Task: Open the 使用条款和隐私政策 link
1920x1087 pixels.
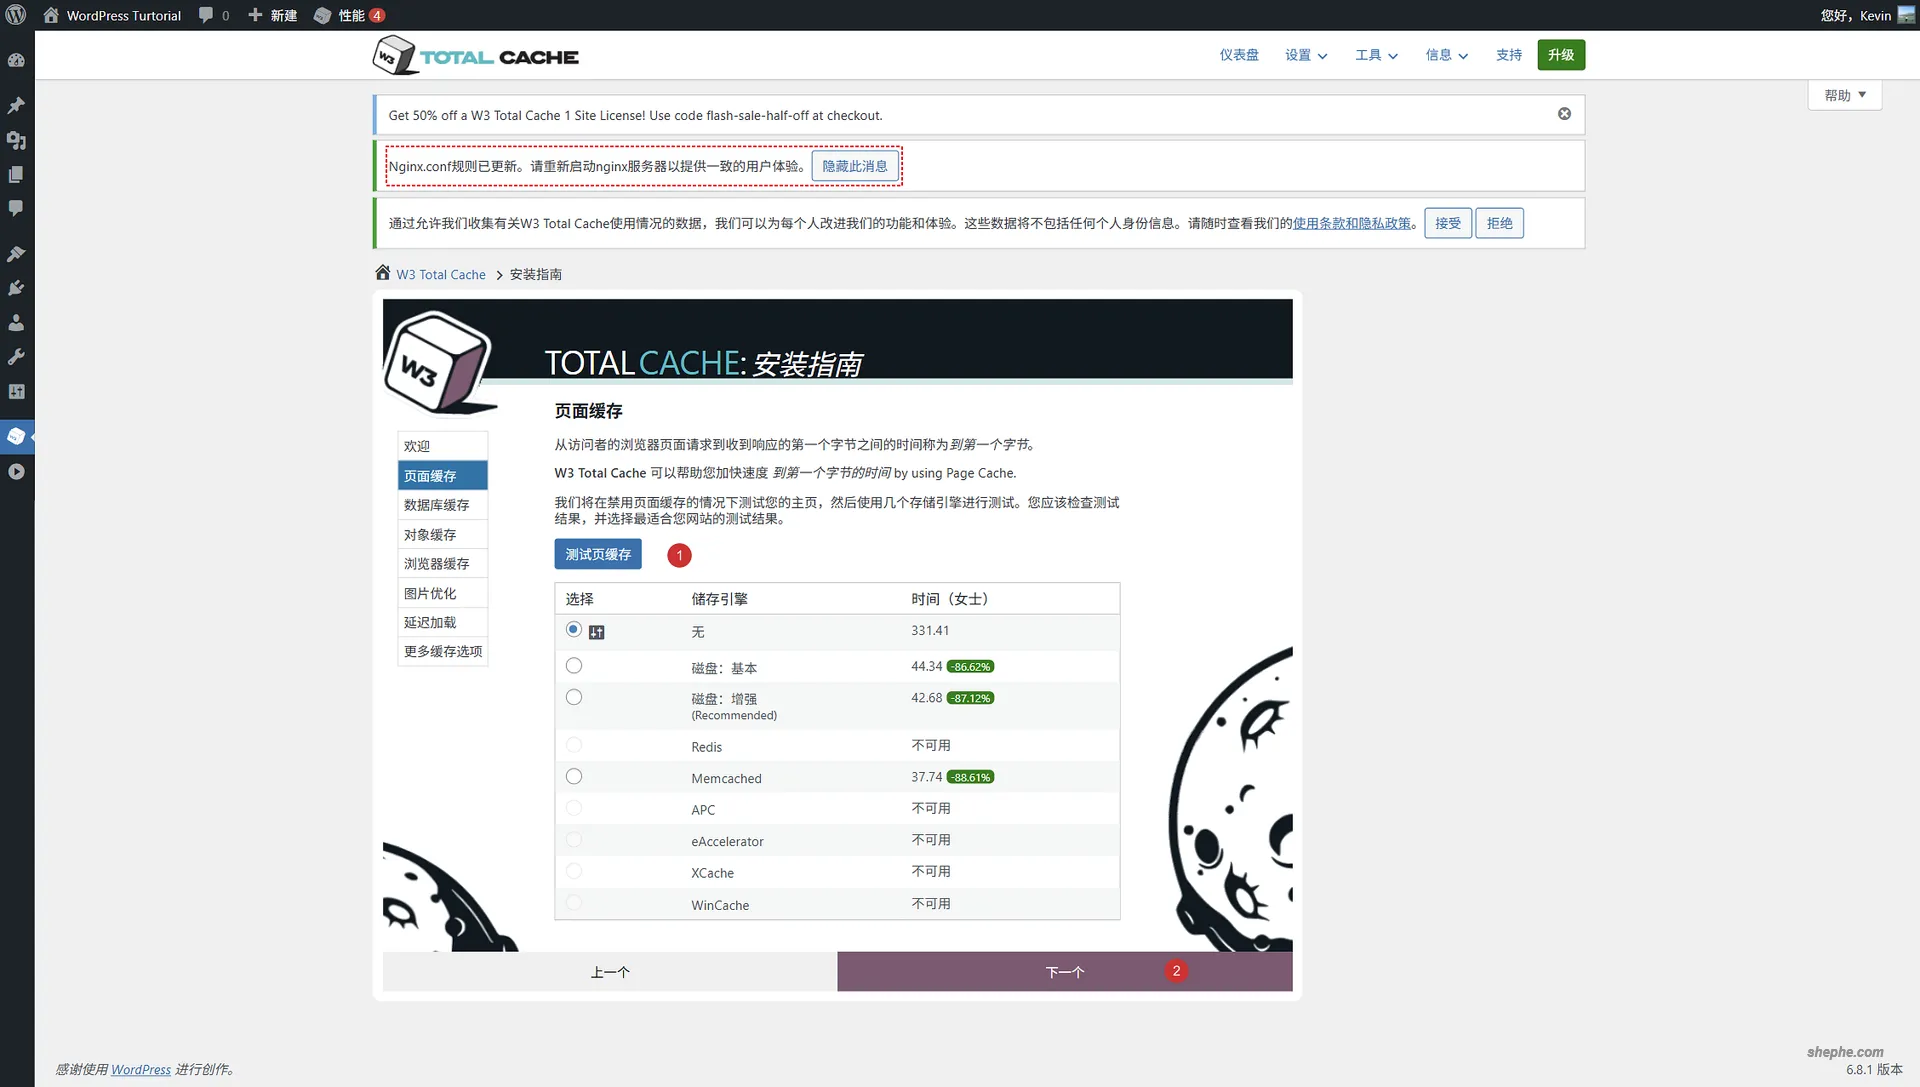Action: [x=1350, y=223]
